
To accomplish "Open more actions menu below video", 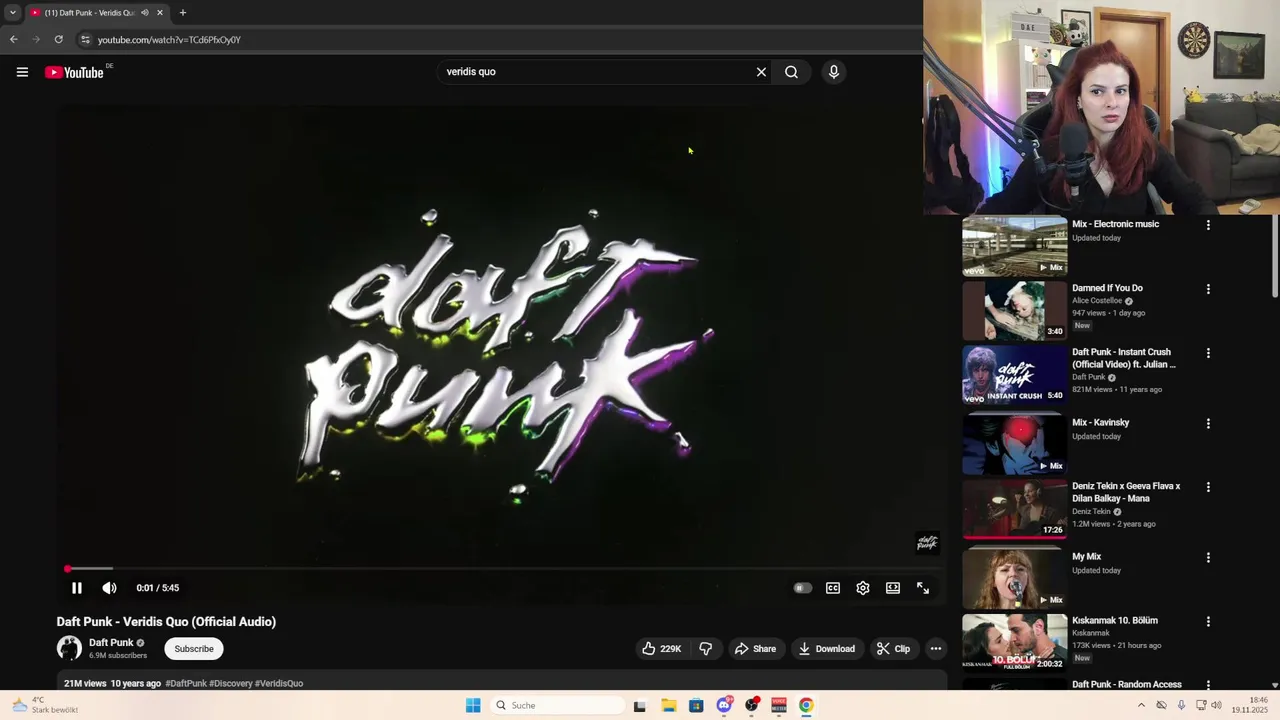I will tap(936, 649).
